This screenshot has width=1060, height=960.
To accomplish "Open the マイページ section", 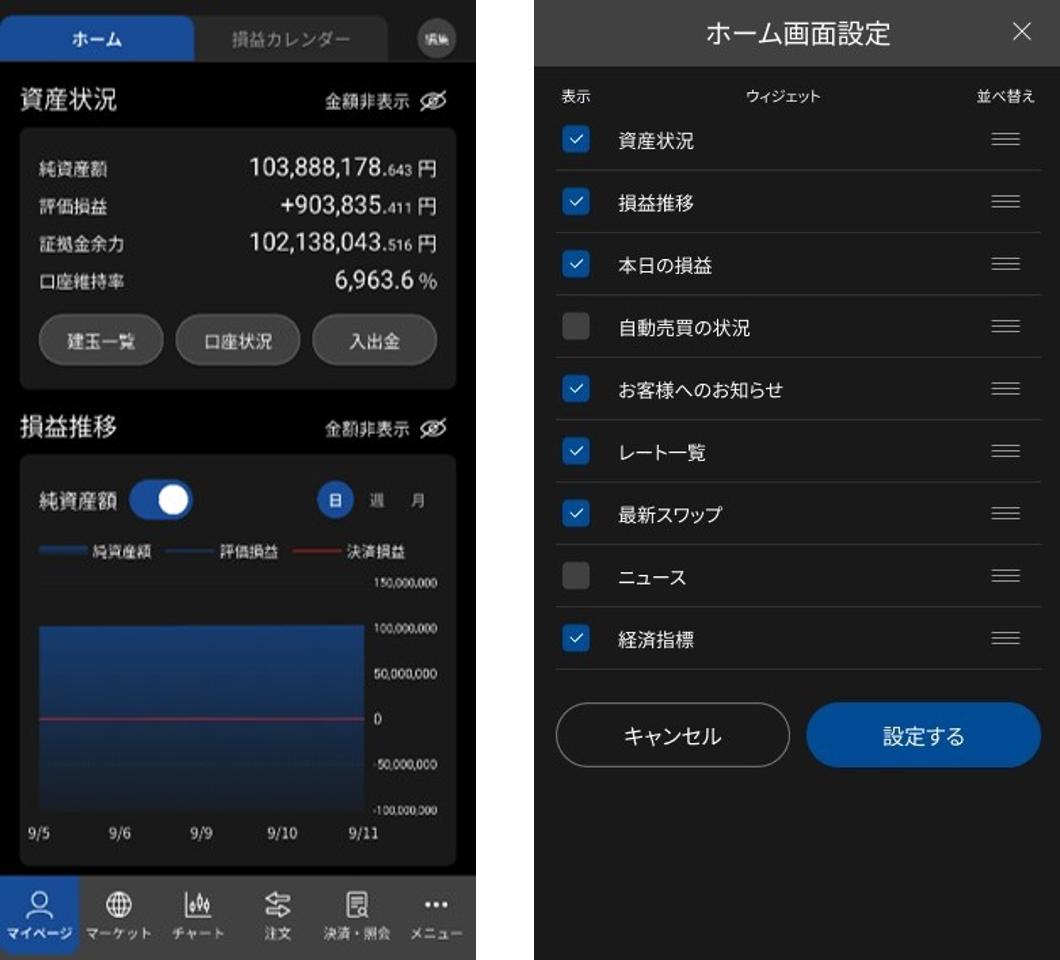I will coord(40,915).
